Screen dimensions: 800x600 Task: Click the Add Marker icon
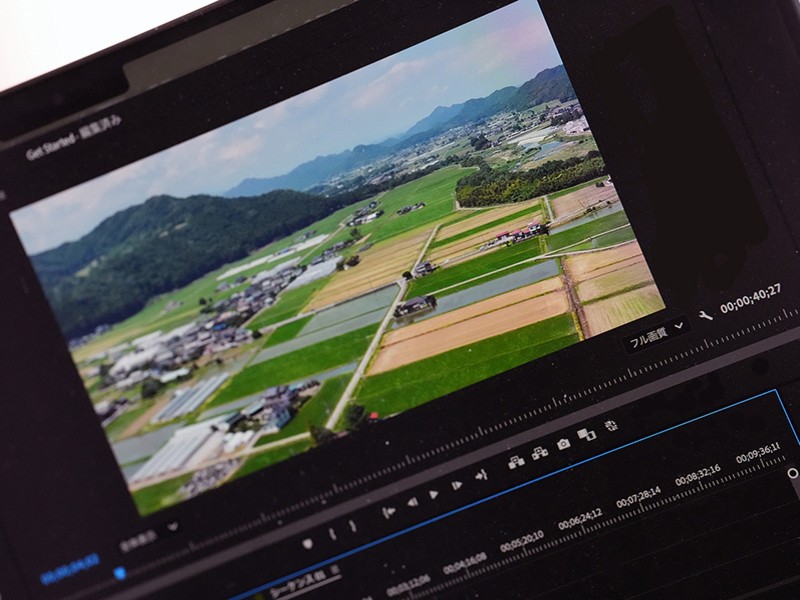point(307,543)
